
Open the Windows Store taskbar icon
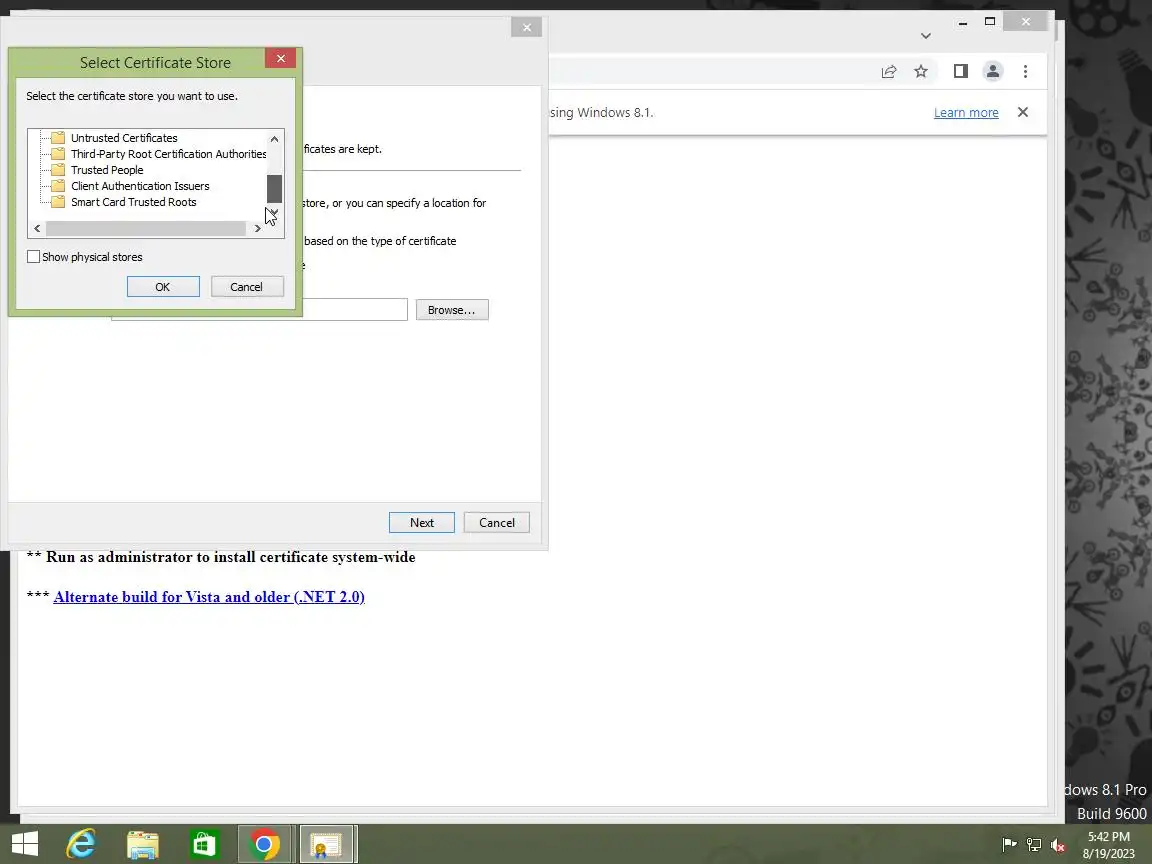pyautogui.click(x=204, y=844)
